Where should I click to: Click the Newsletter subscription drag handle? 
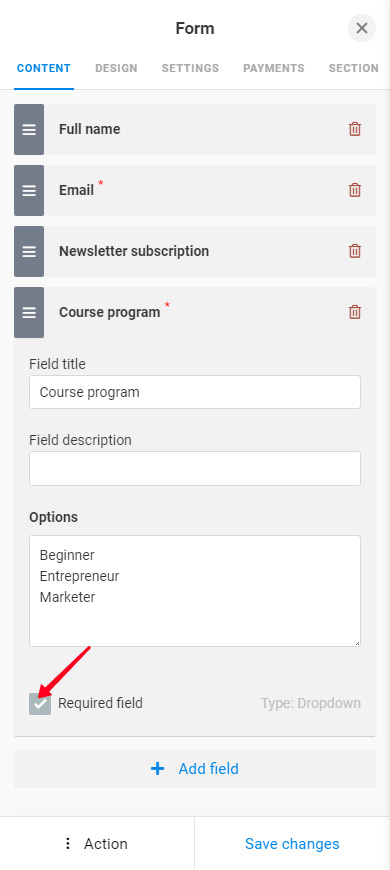coord(29,251)
